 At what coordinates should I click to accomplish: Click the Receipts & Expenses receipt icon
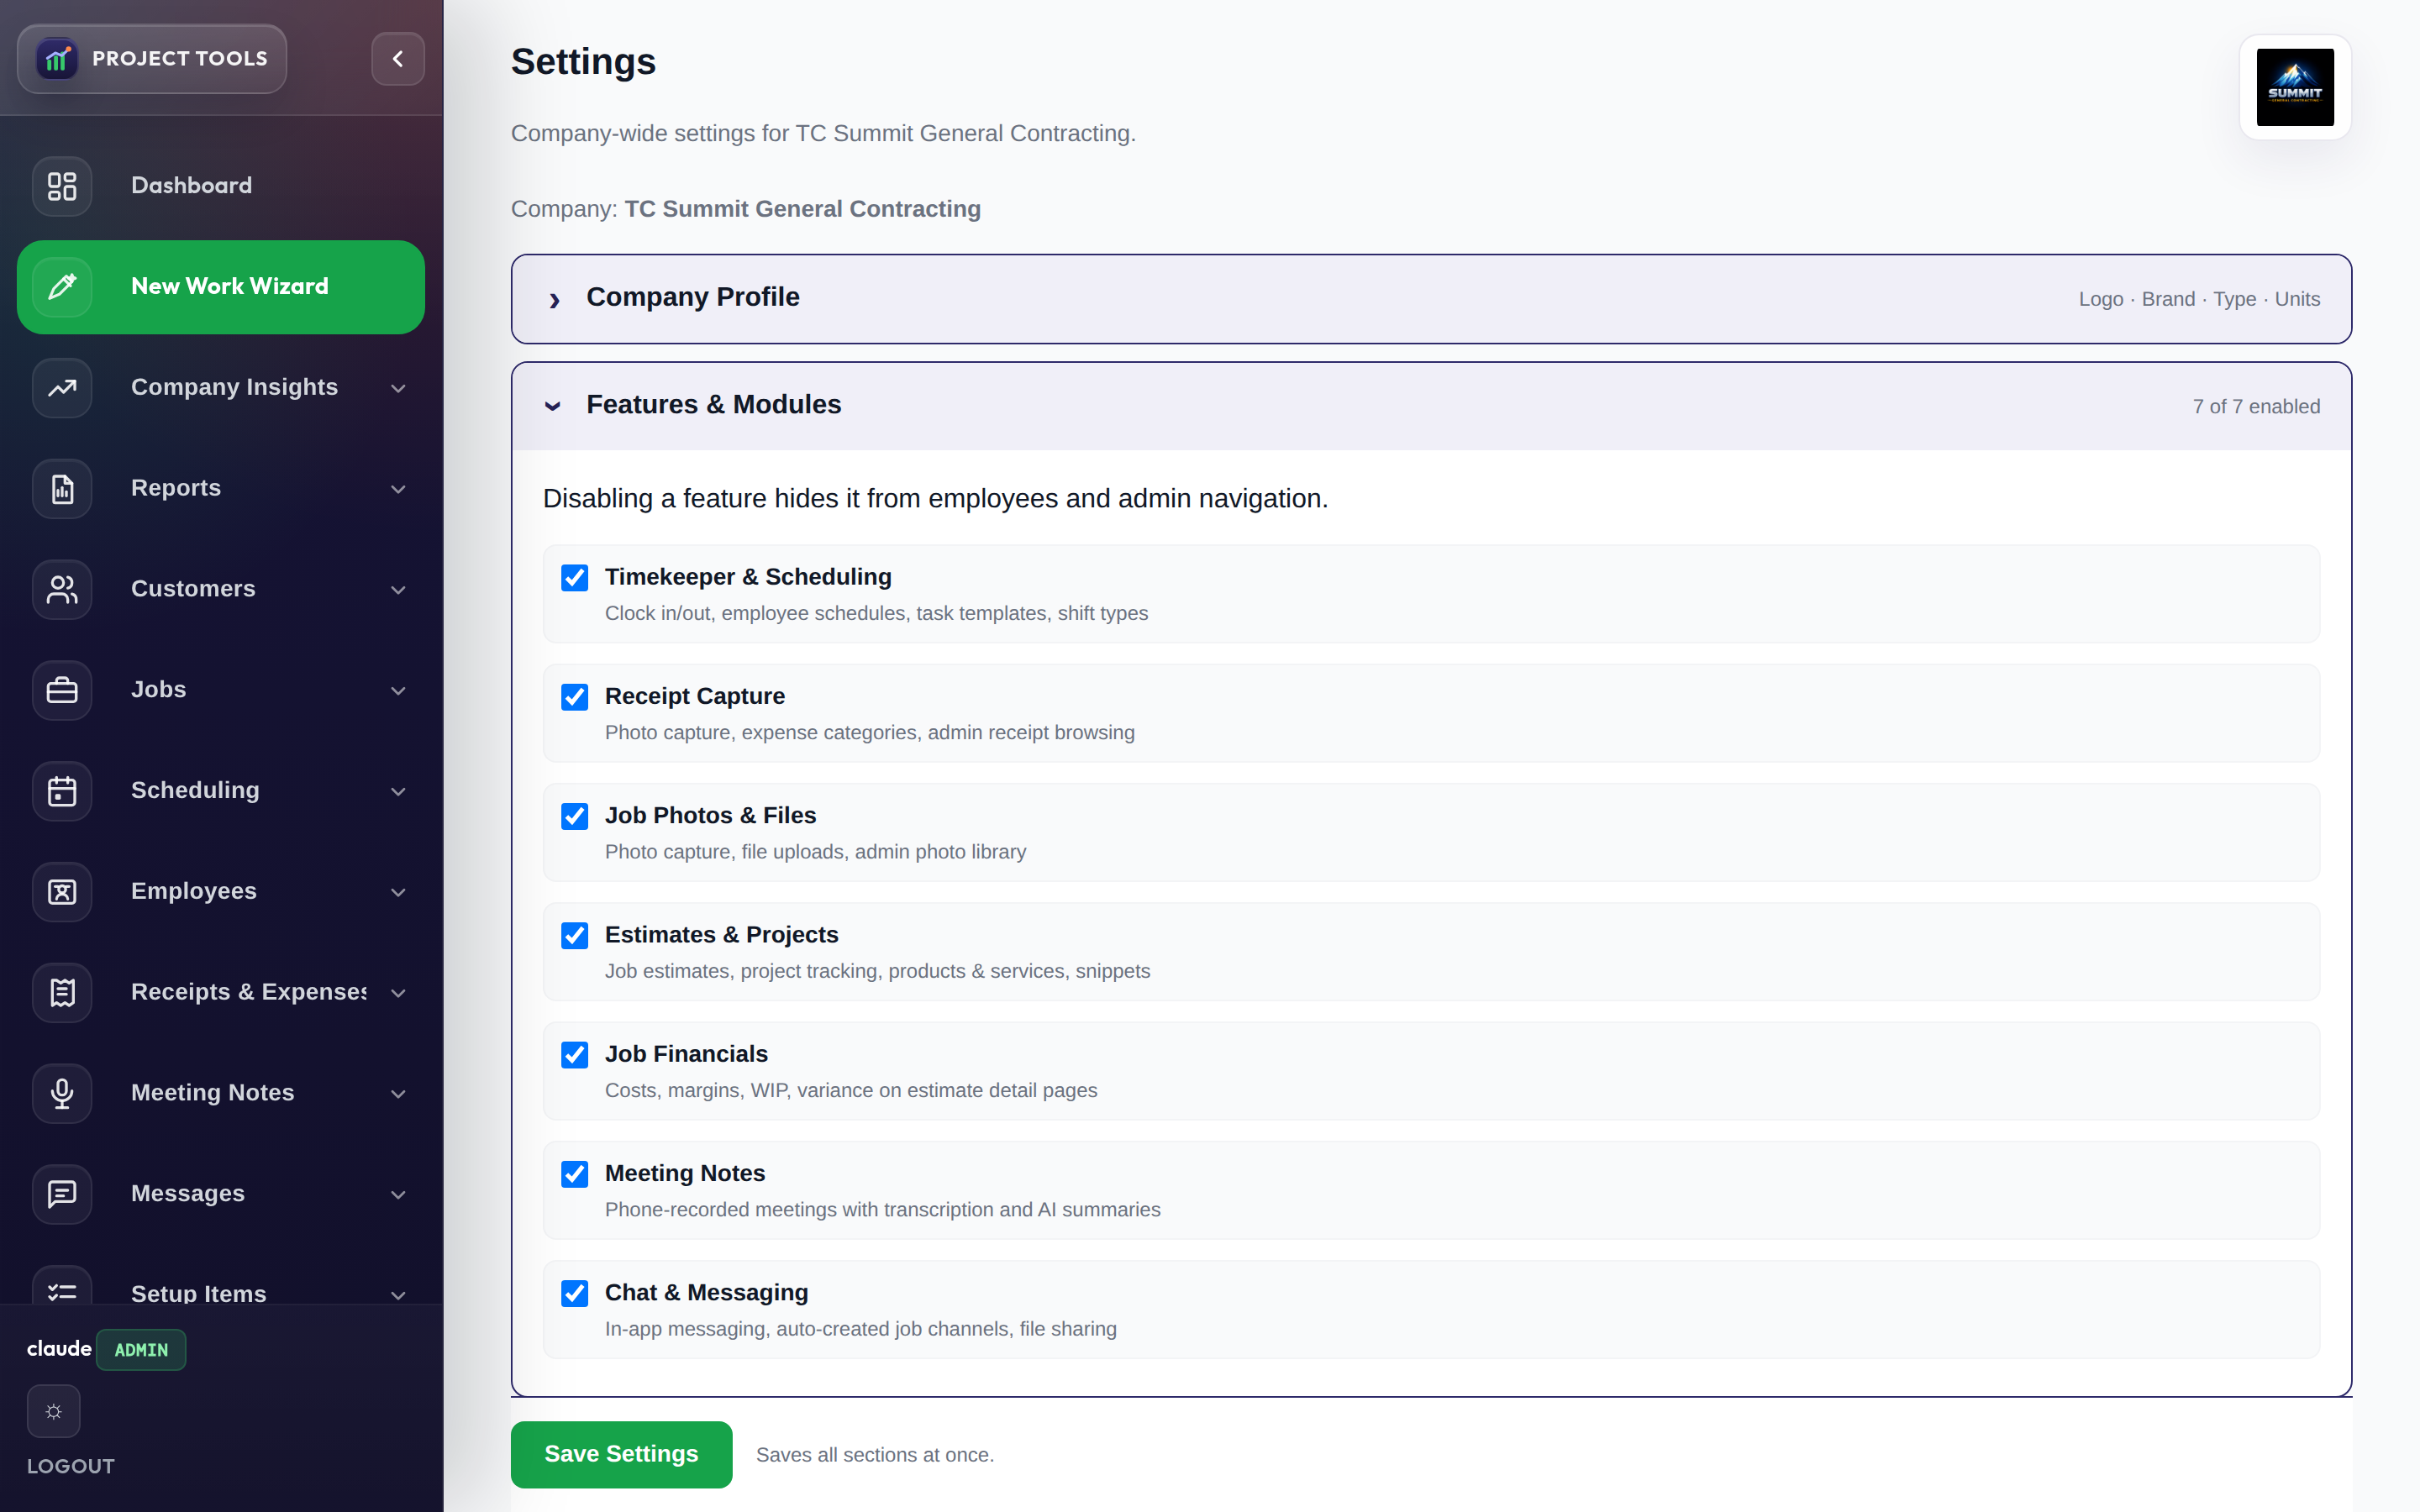coord(62,993)
